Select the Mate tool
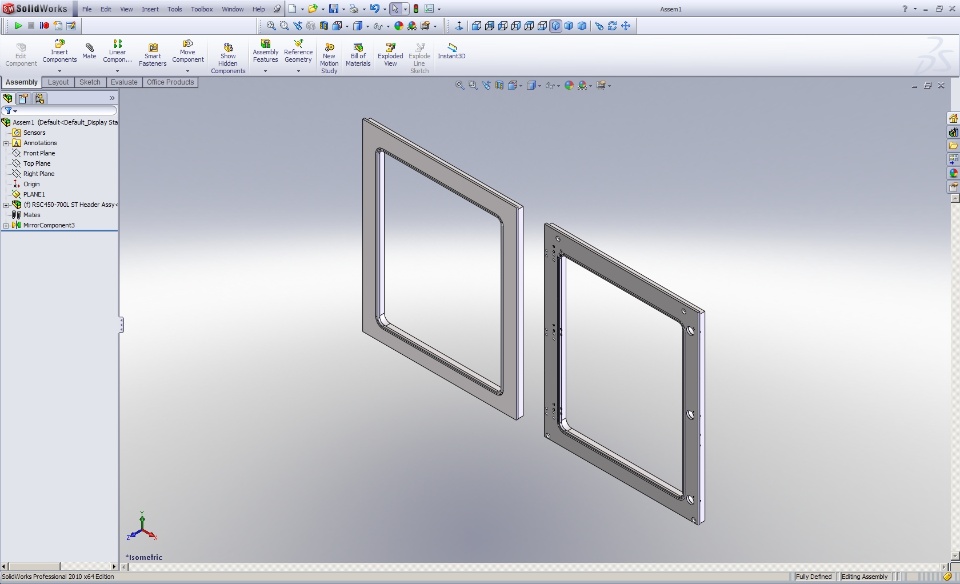 point(89,51)
